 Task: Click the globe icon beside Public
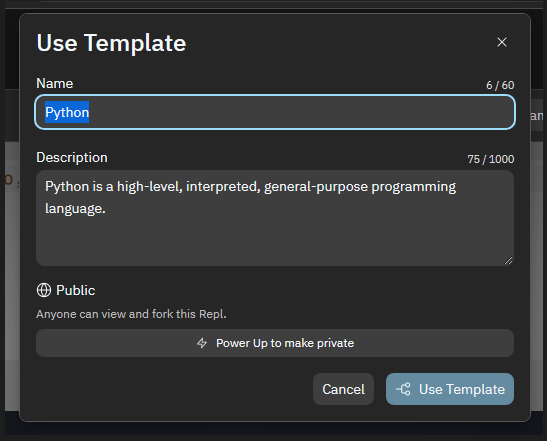click(x=44, y=290)
